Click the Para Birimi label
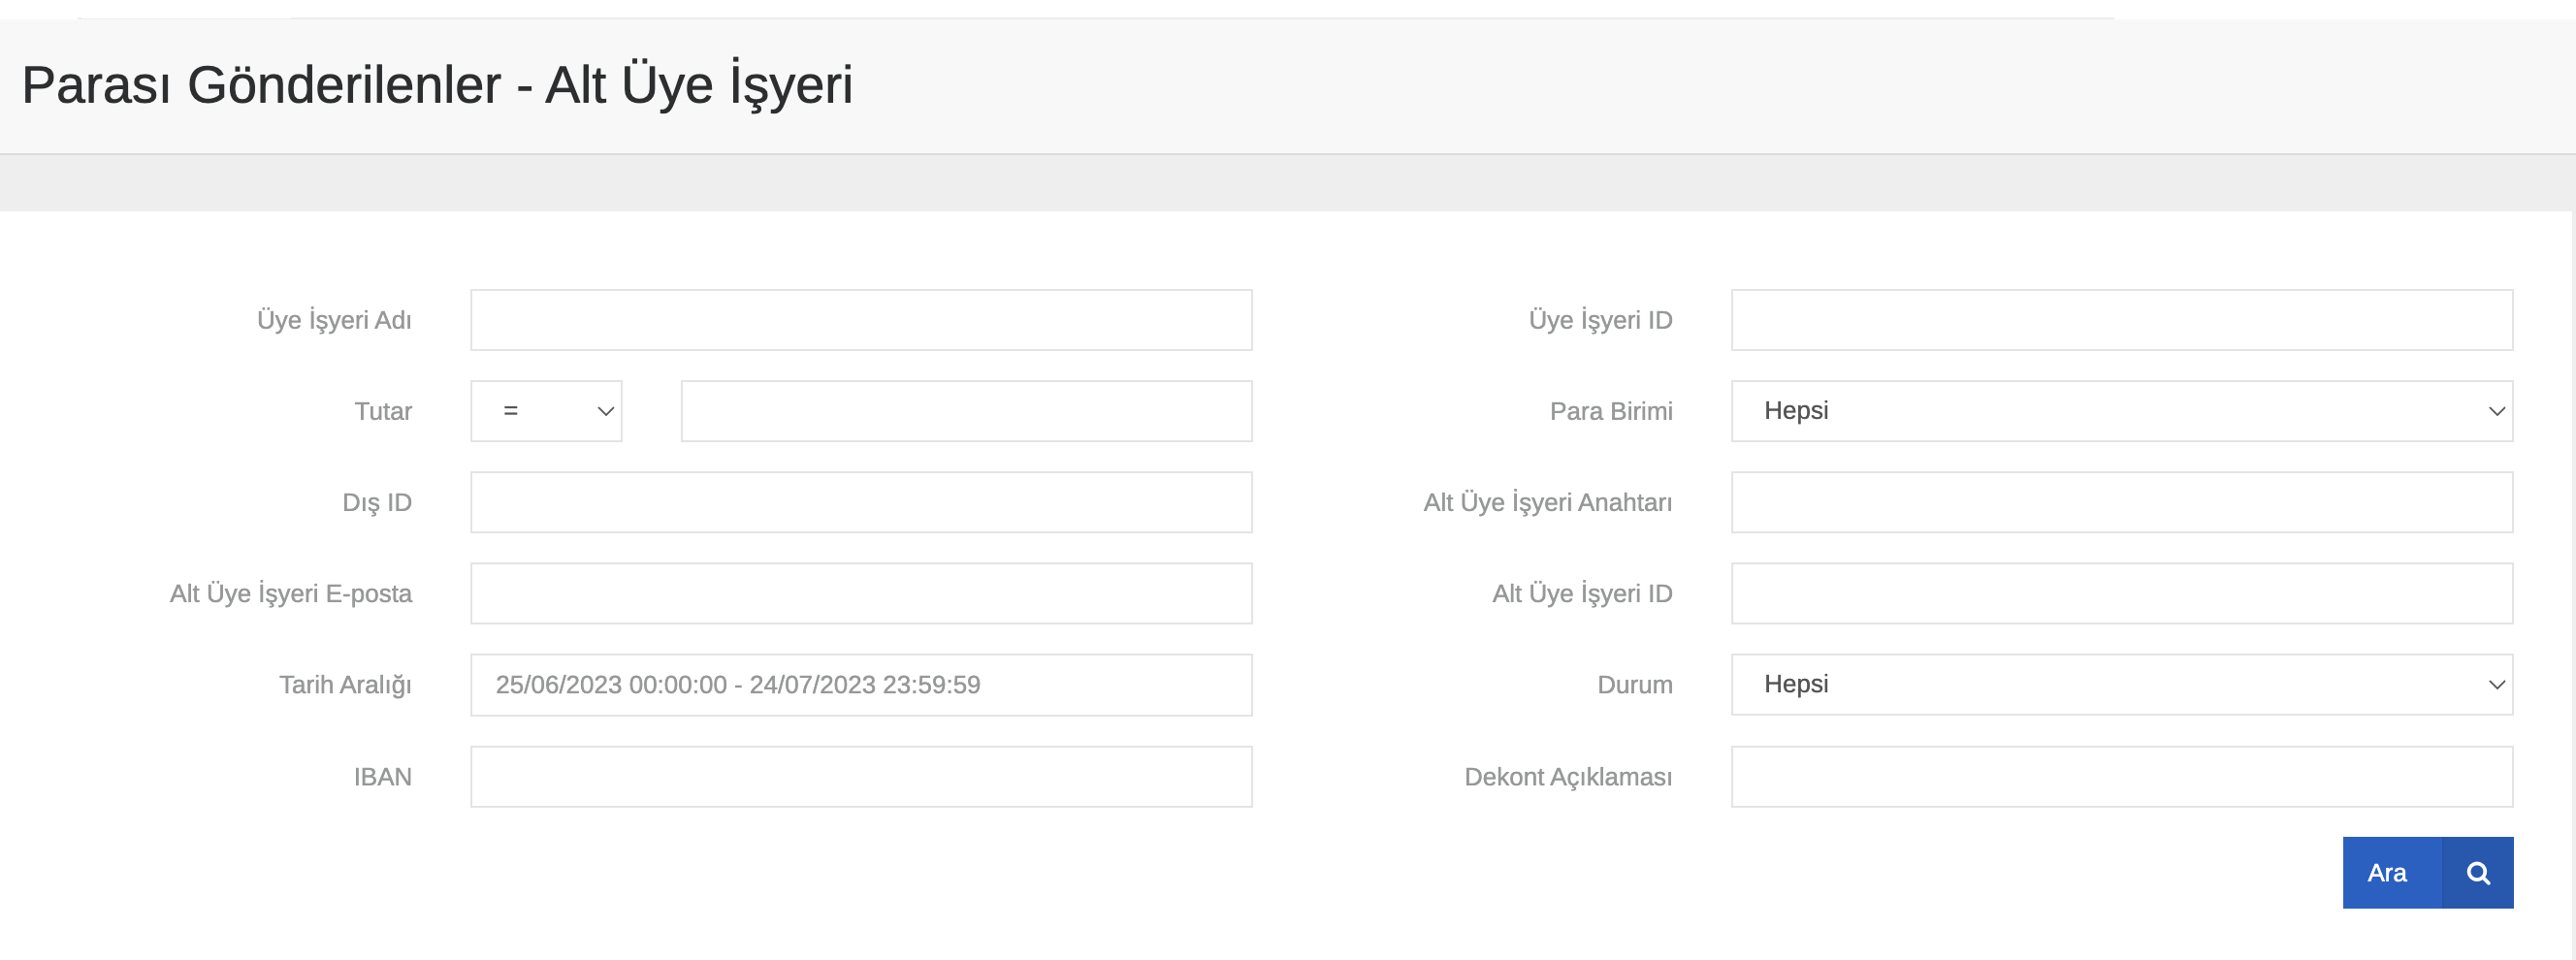Viewport: 2576px width, 960px height. pos(1610,411)
